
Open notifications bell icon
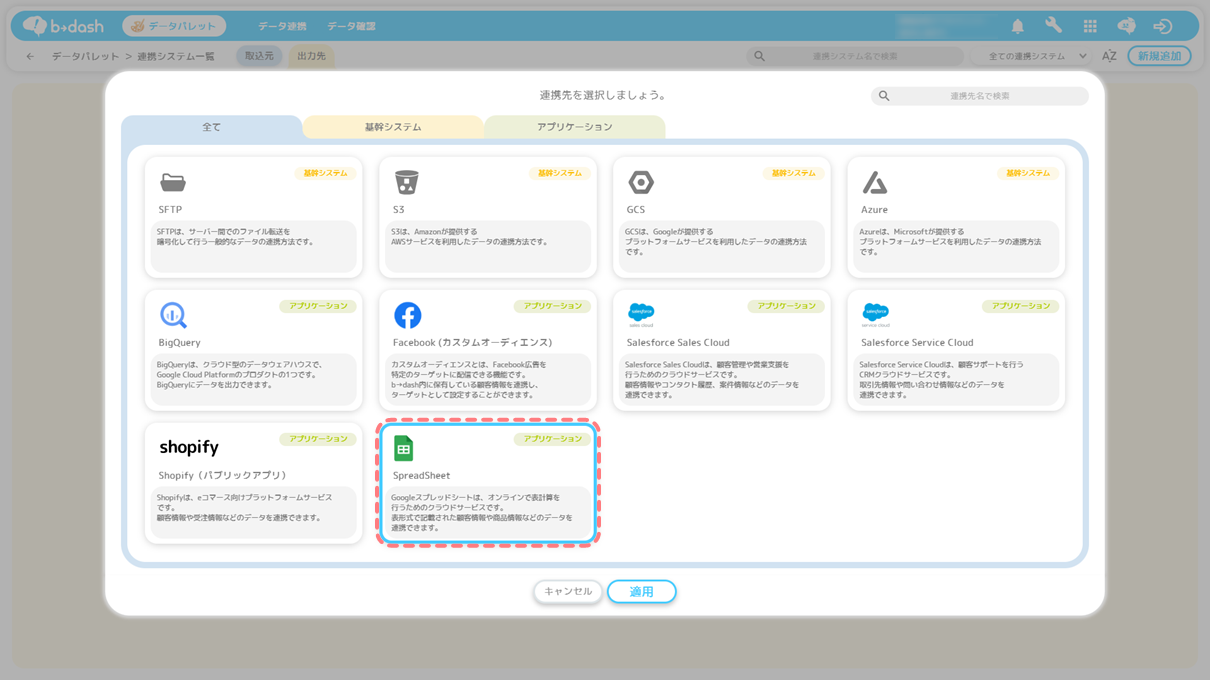[x=1018, y=26]
